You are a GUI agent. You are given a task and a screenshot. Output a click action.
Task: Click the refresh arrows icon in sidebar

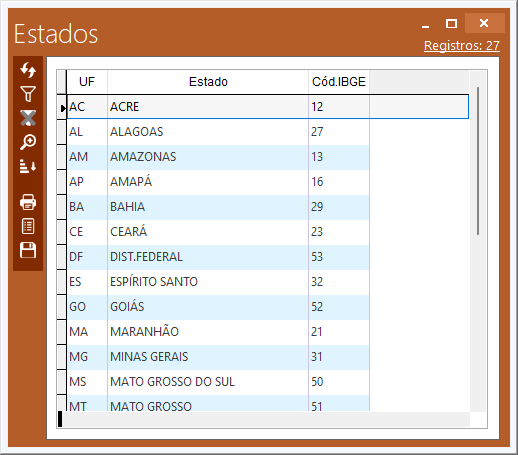[28, 70]
